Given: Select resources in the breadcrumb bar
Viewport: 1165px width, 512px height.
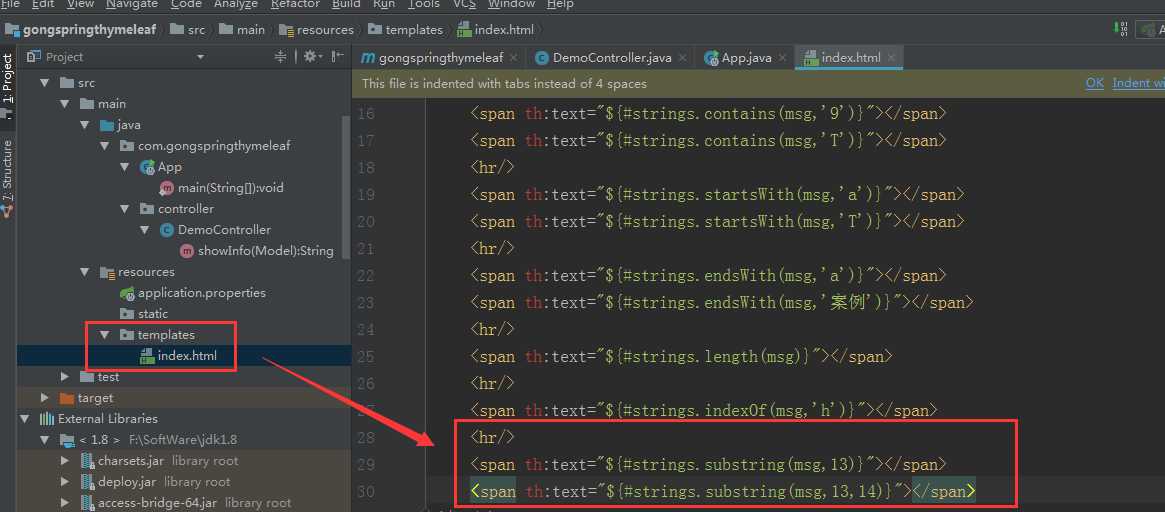Looking at the screenshot, I should (x=317, y=30).
